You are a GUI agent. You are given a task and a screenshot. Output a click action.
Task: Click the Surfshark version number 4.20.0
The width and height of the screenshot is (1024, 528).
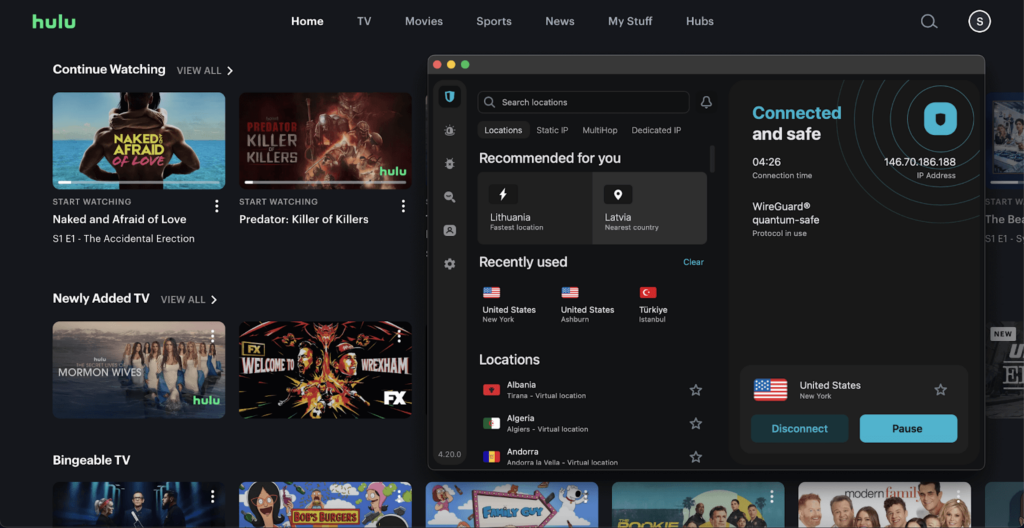coord(449,454)
